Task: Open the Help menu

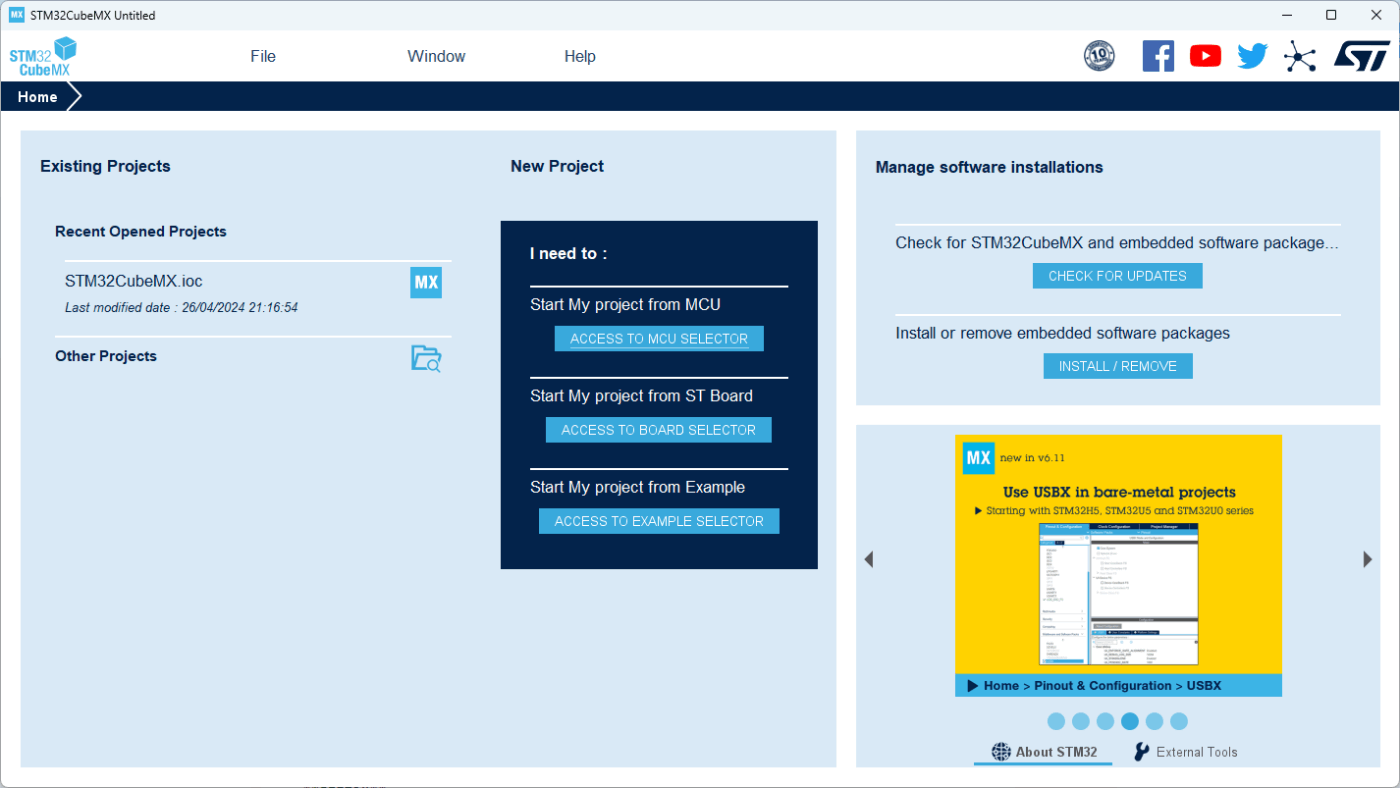Action: pyautogui.click(x=580, y=56)
